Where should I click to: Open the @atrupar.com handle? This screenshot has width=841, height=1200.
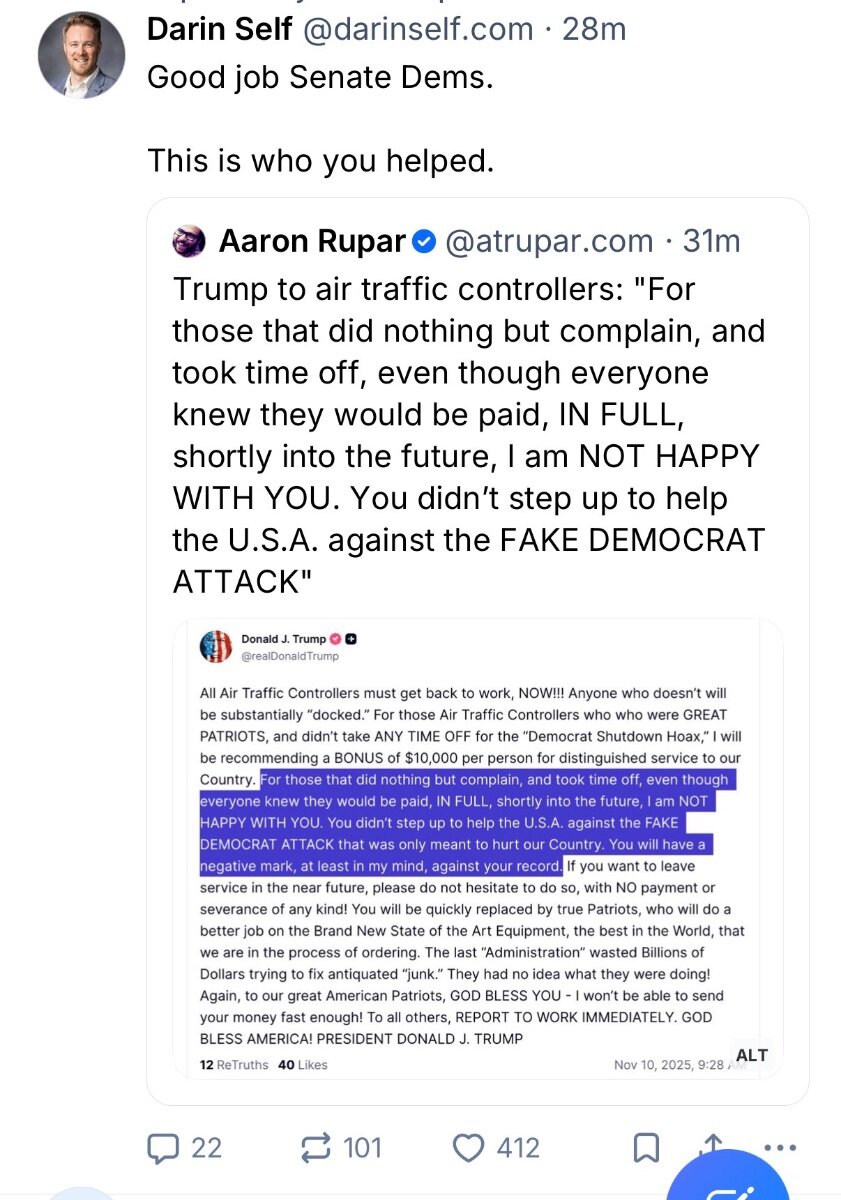tap(548, 241)
